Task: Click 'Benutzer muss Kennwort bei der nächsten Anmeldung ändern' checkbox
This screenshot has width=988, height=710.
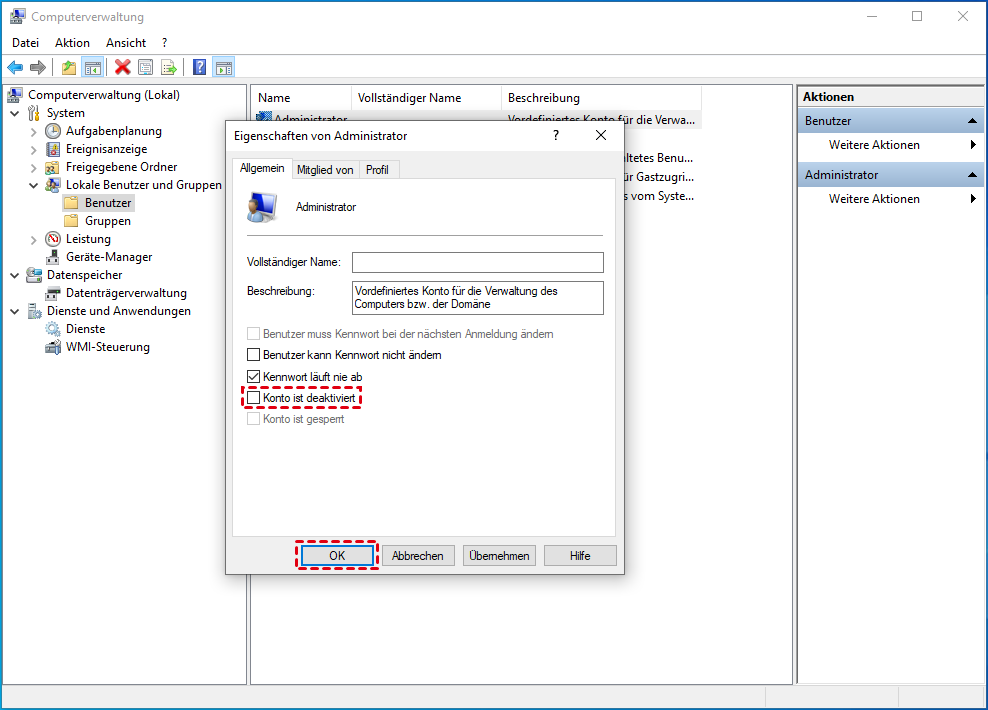Action: pyautogui.click(x=253, y=333)
